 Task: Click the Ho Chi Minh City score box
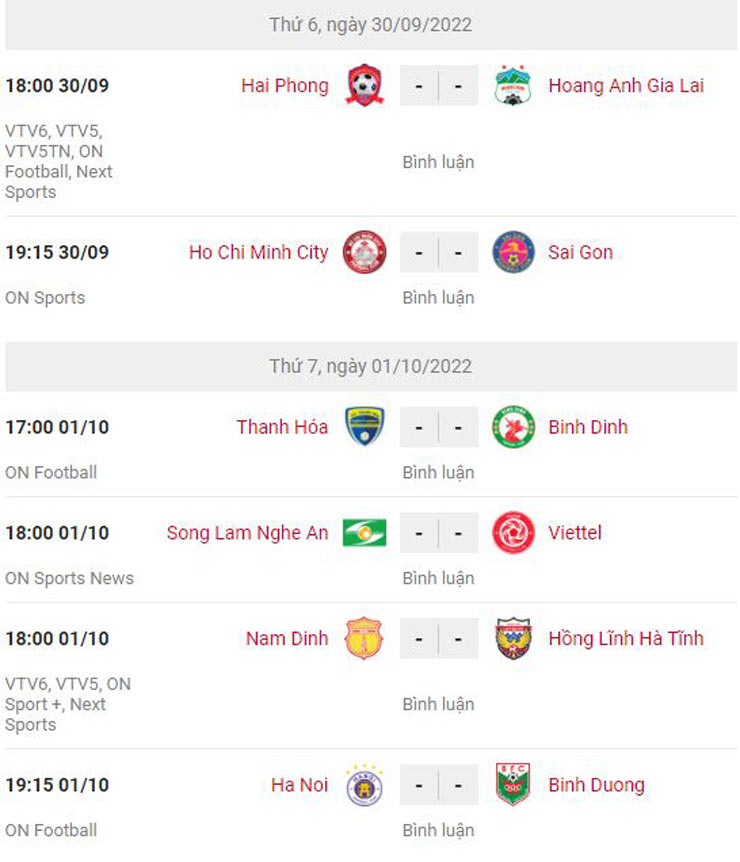pyautogui.click(x=438, y=252)
